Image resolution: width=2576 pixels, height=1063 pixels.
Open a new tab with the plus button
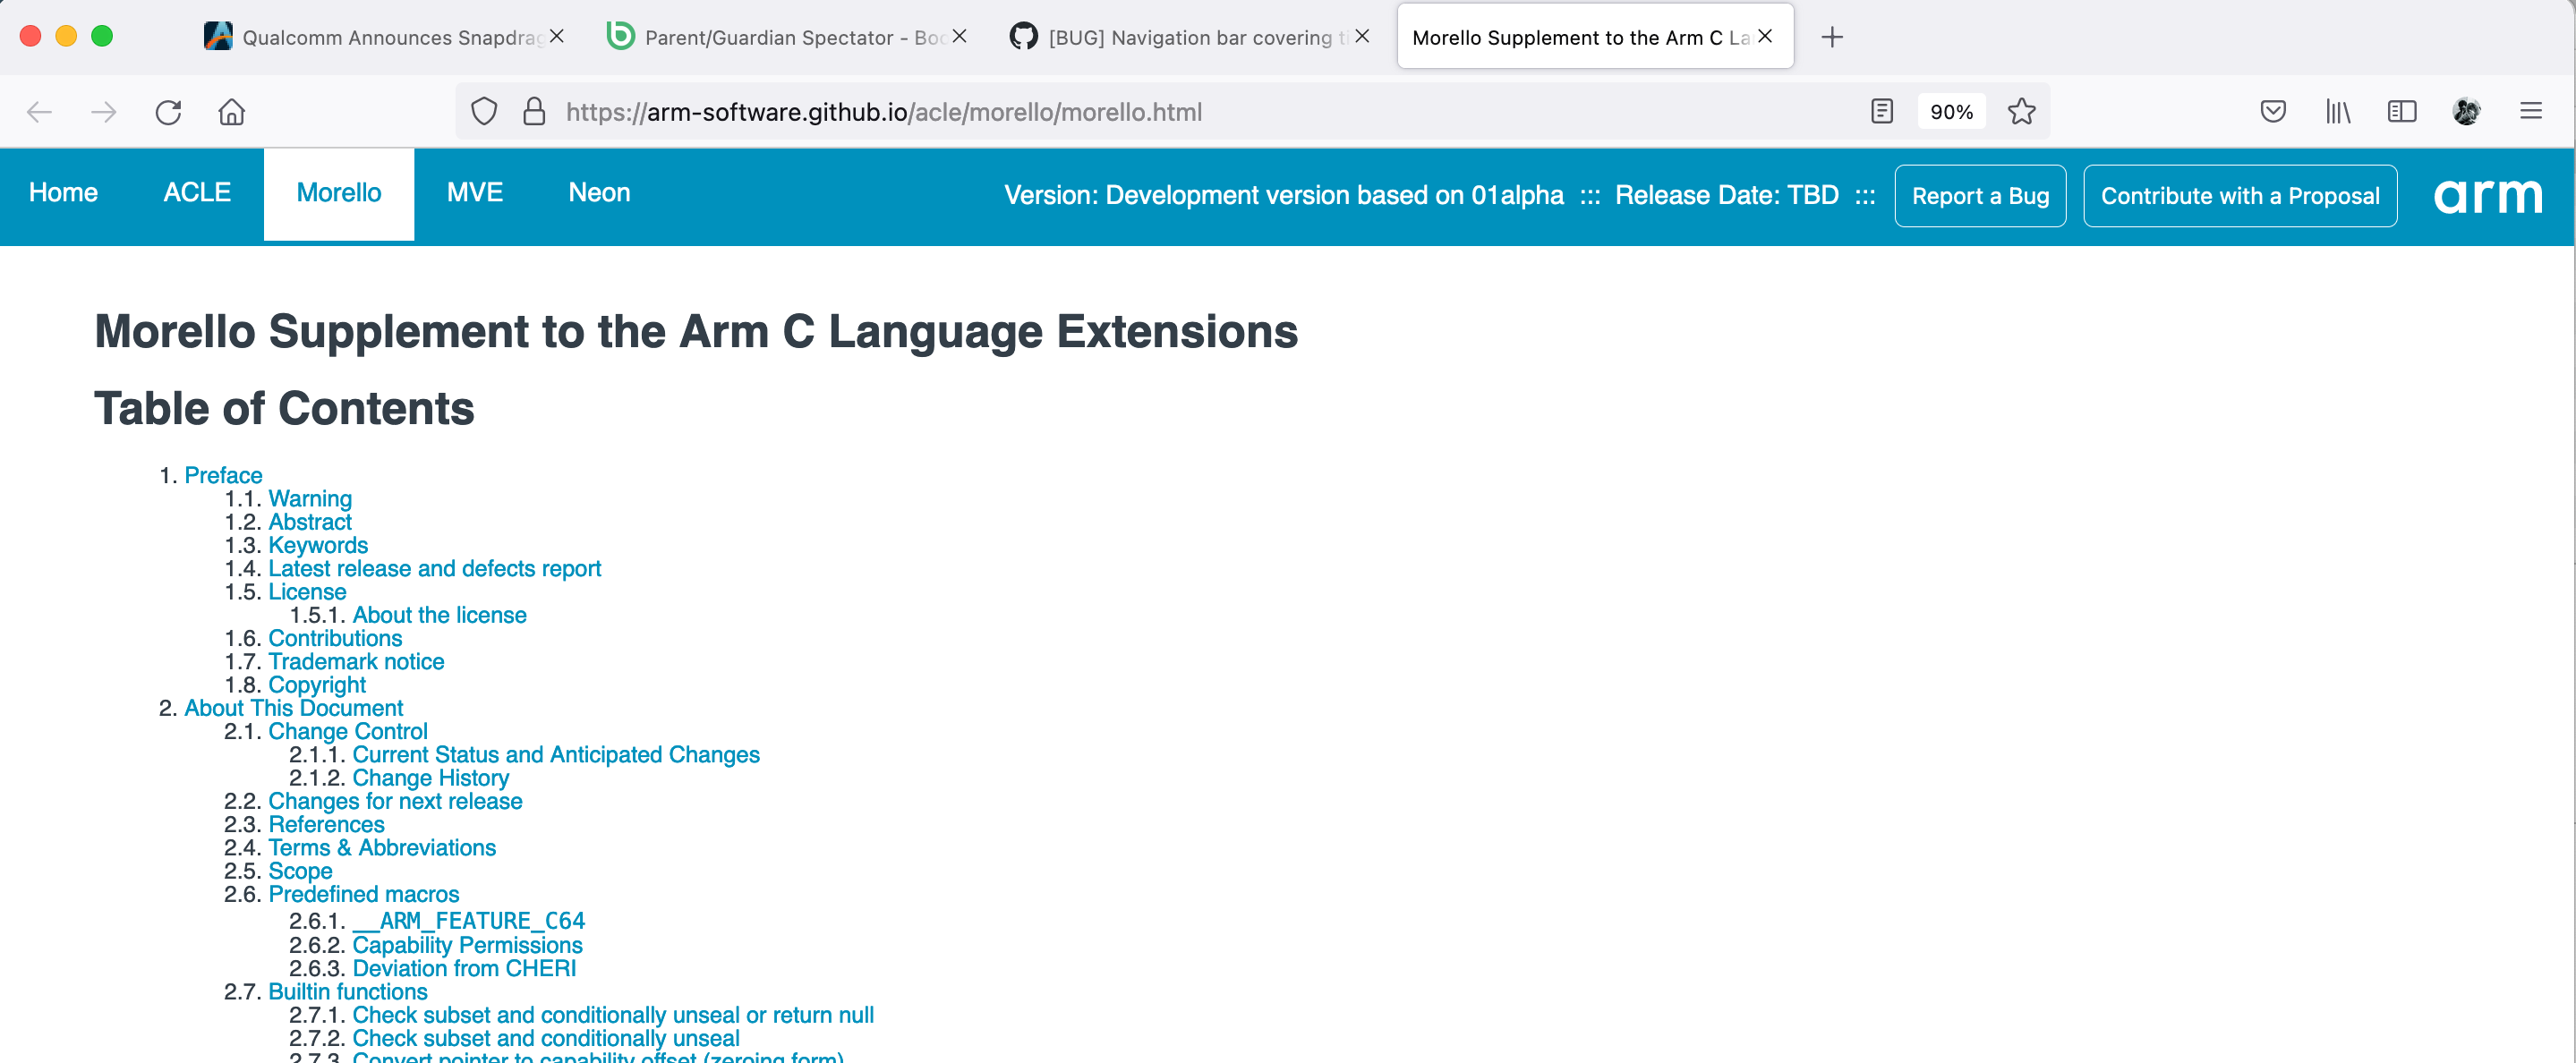(x=1833, y=37)
